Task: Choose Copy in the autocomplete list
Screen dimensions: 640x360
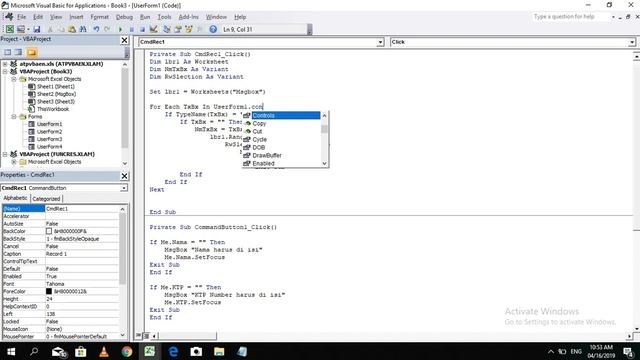Action: click(281, 123)
